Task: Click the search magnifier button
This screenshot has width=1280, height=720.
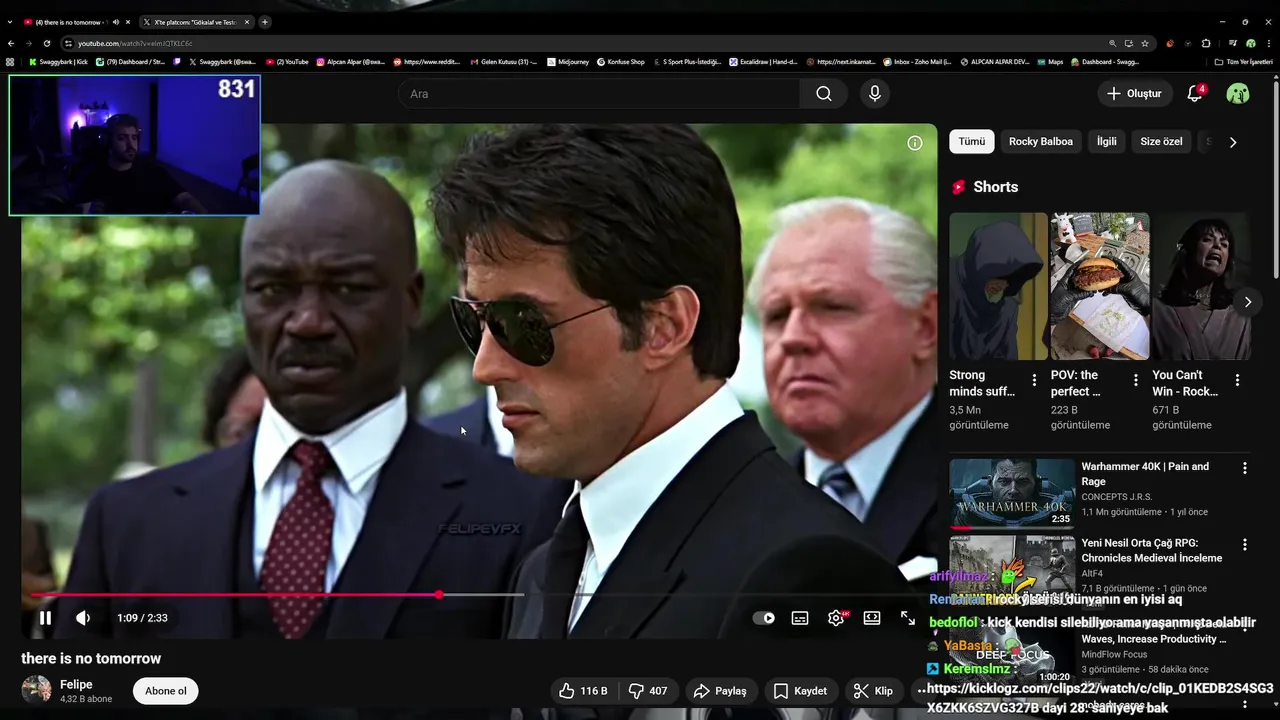Action: click(x=823, y=93)
